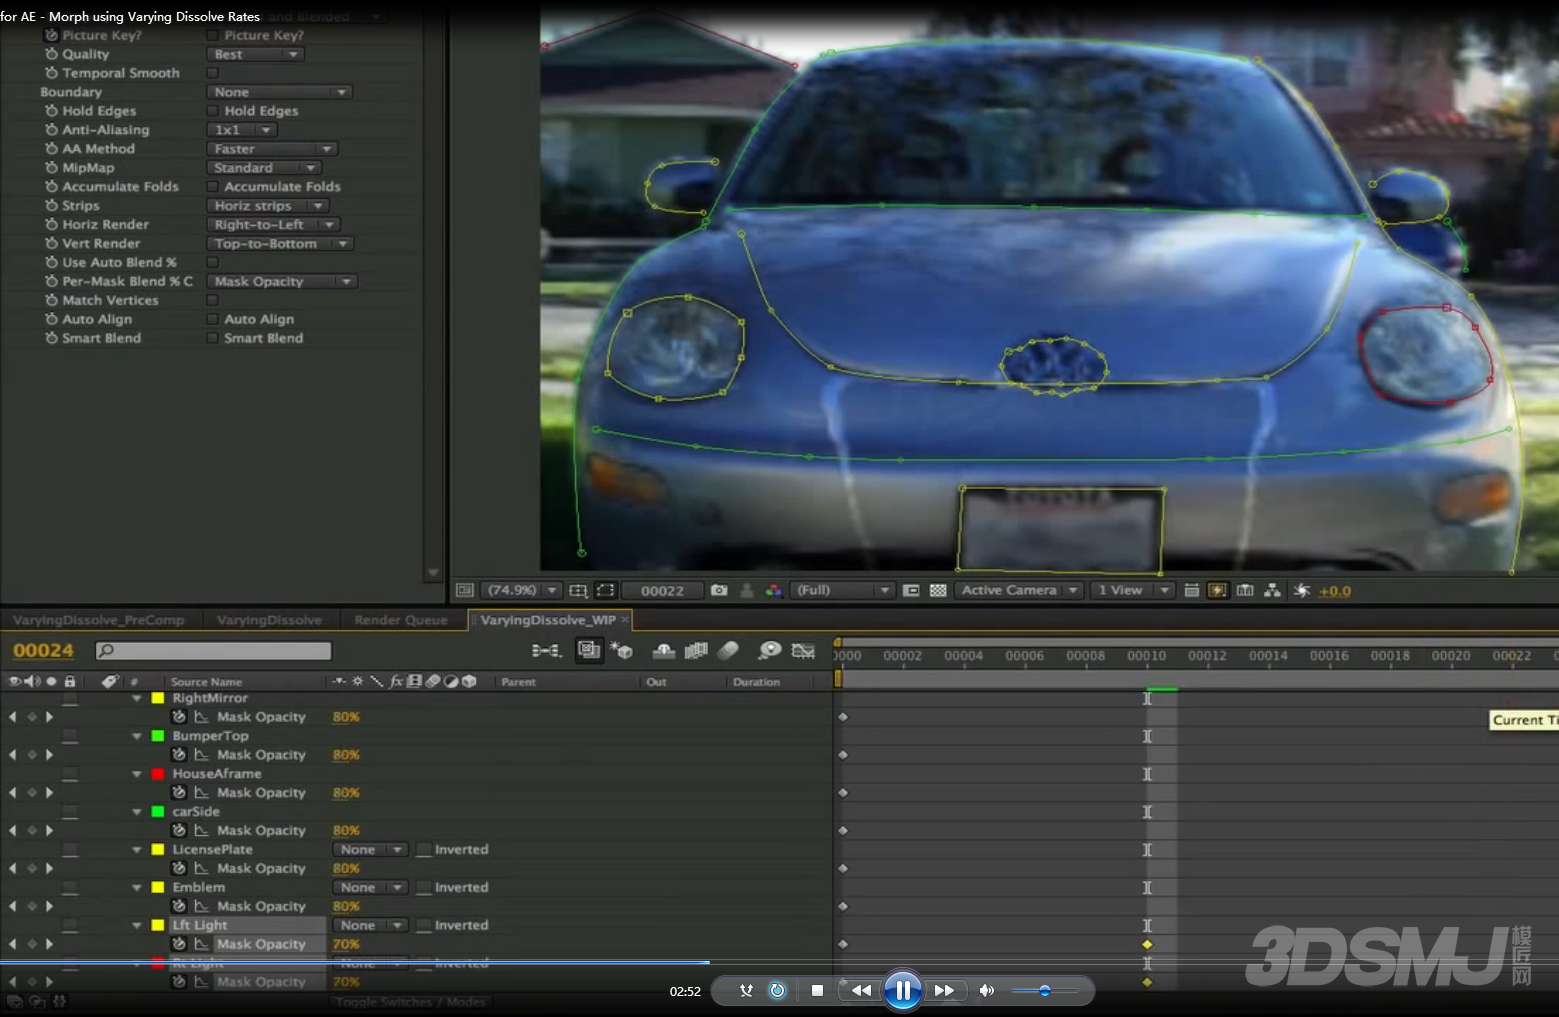Screen dimensions: 1559x1017
Task: Switch to the VaryingDissolve tab
Action: [270, 620]
